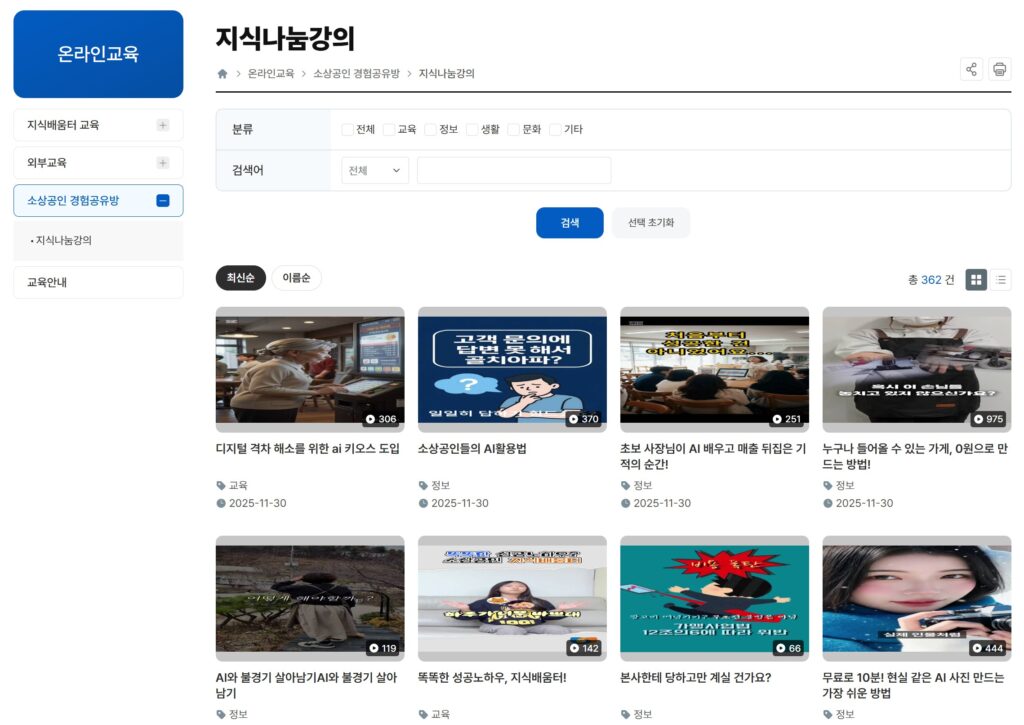Open 고객 문의에 답변 못 해서 thumbnail

(512, 370)
